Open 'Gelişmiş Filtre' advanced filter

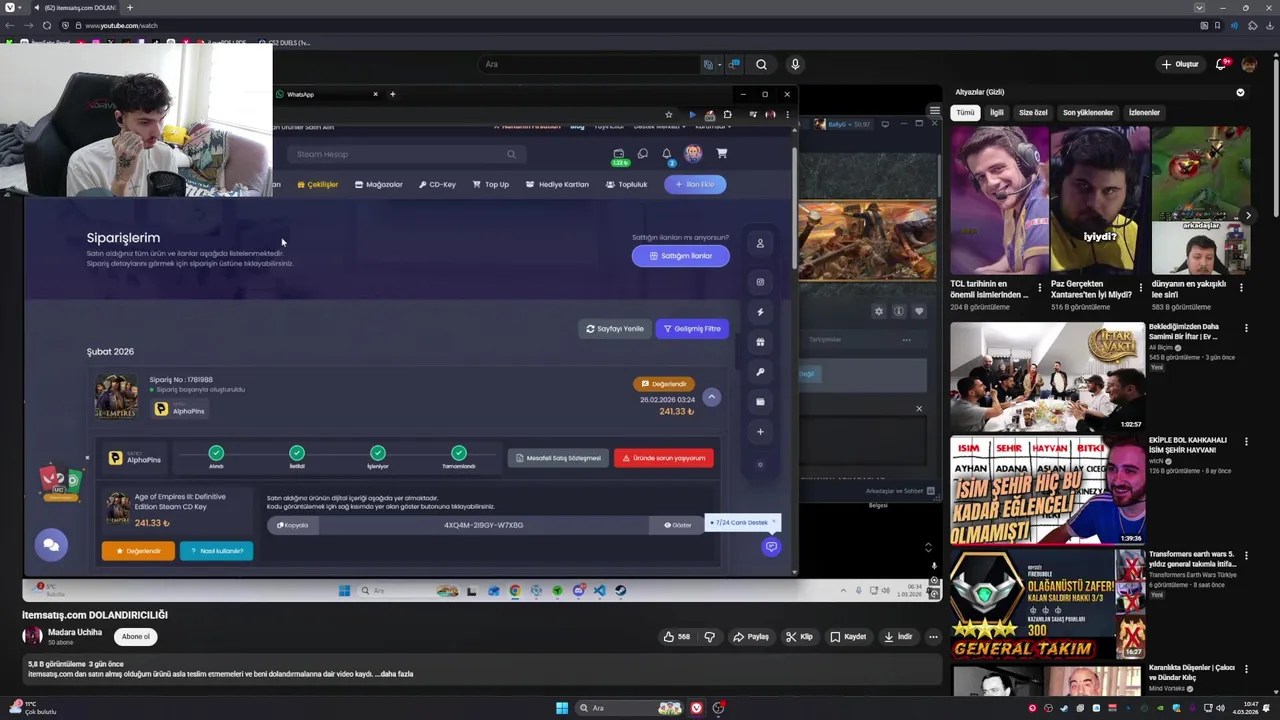pos(692,328)
